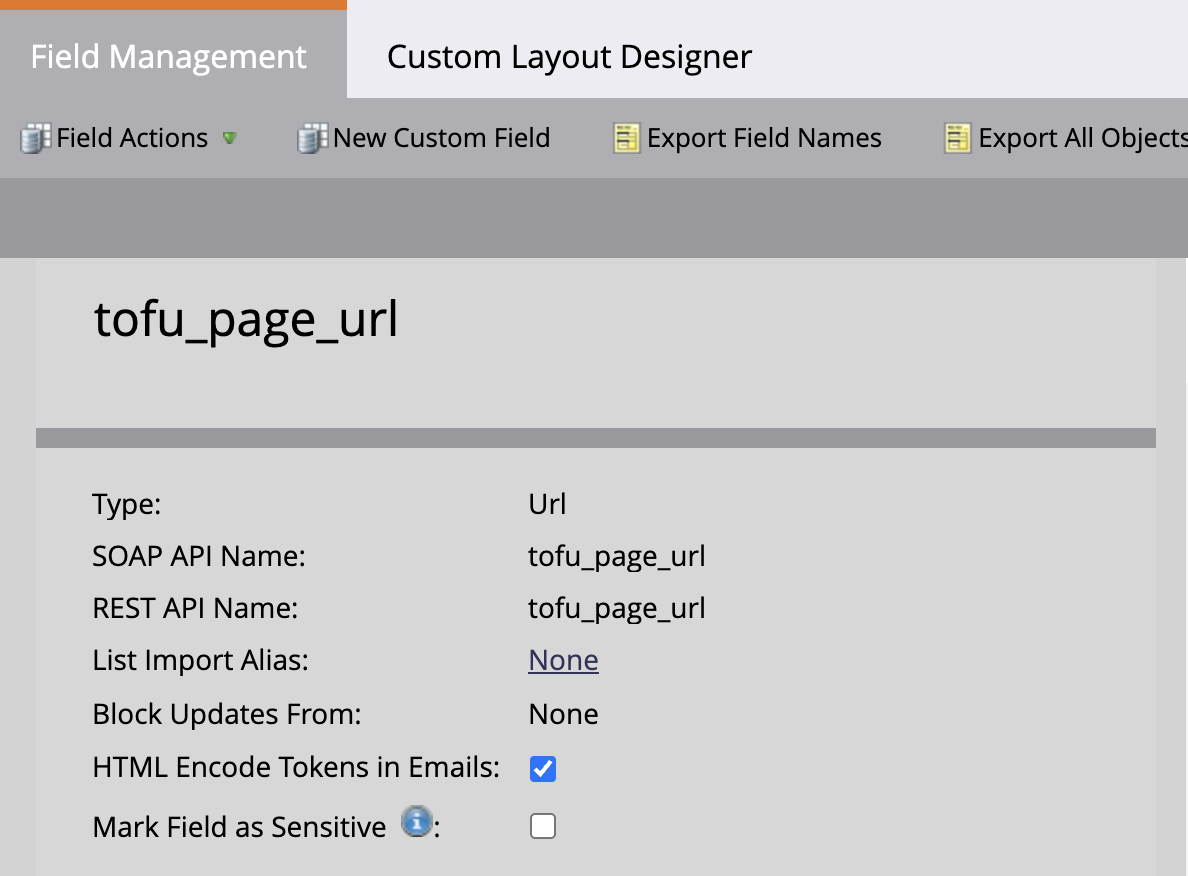Choose Export All Objects

point(1083,138)
